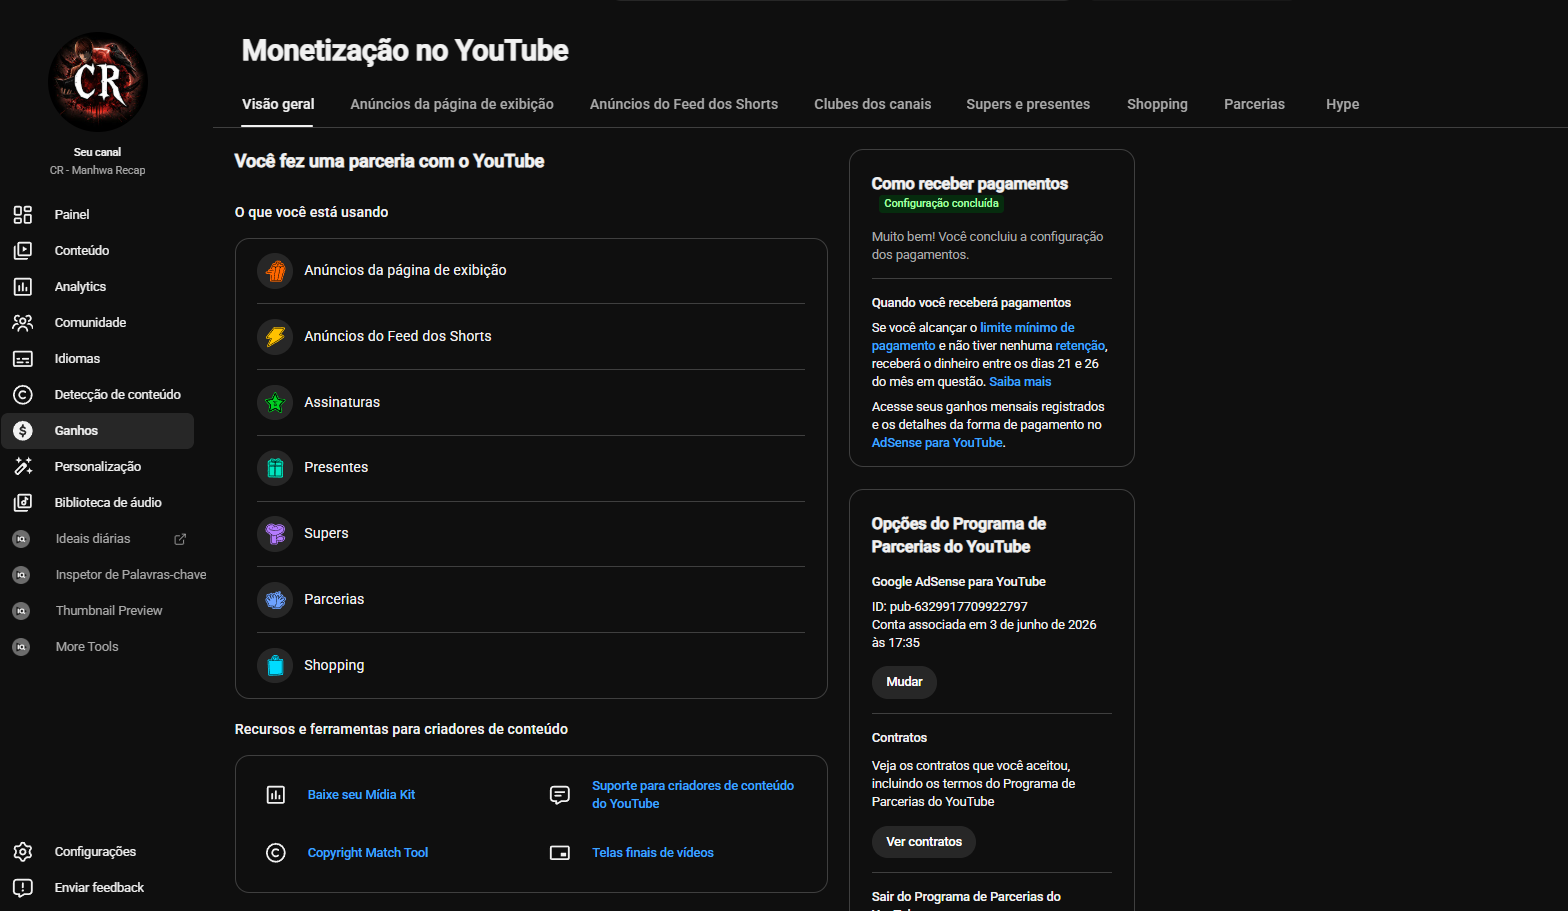Viewport: 1568px width, 911px height.
Task: Click the Conteúdo sidebar icon
Action: pyautogui.click(x=23, y=251)
